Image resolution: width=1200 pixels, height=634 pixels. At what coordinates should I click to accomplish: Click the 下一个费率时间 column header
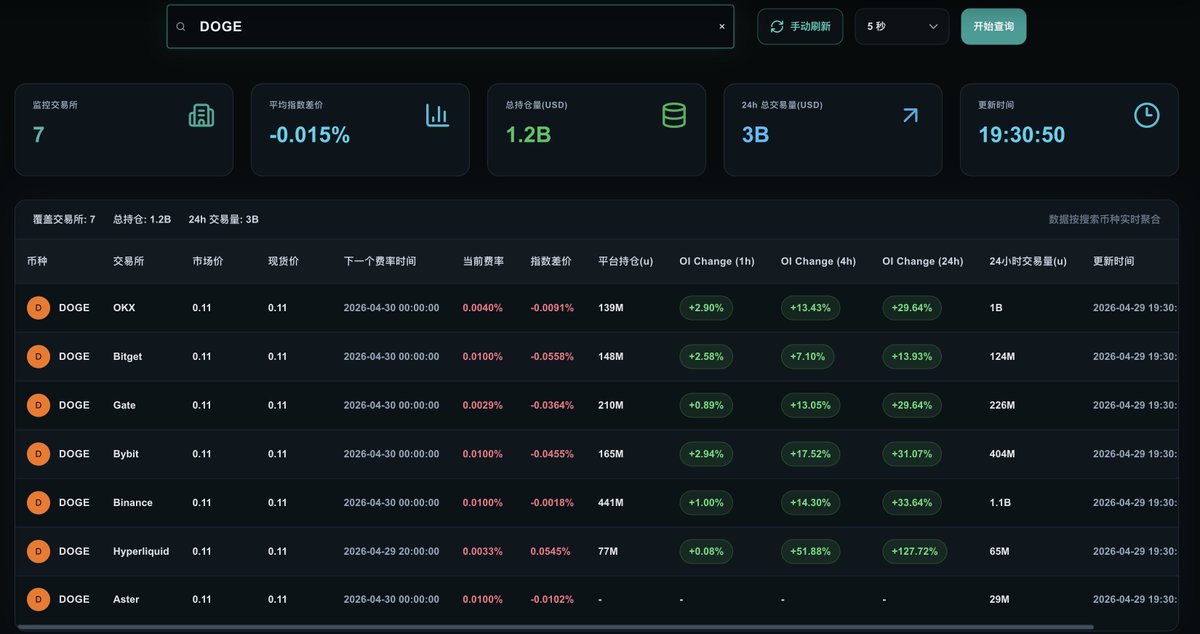[x=380, y=261]
